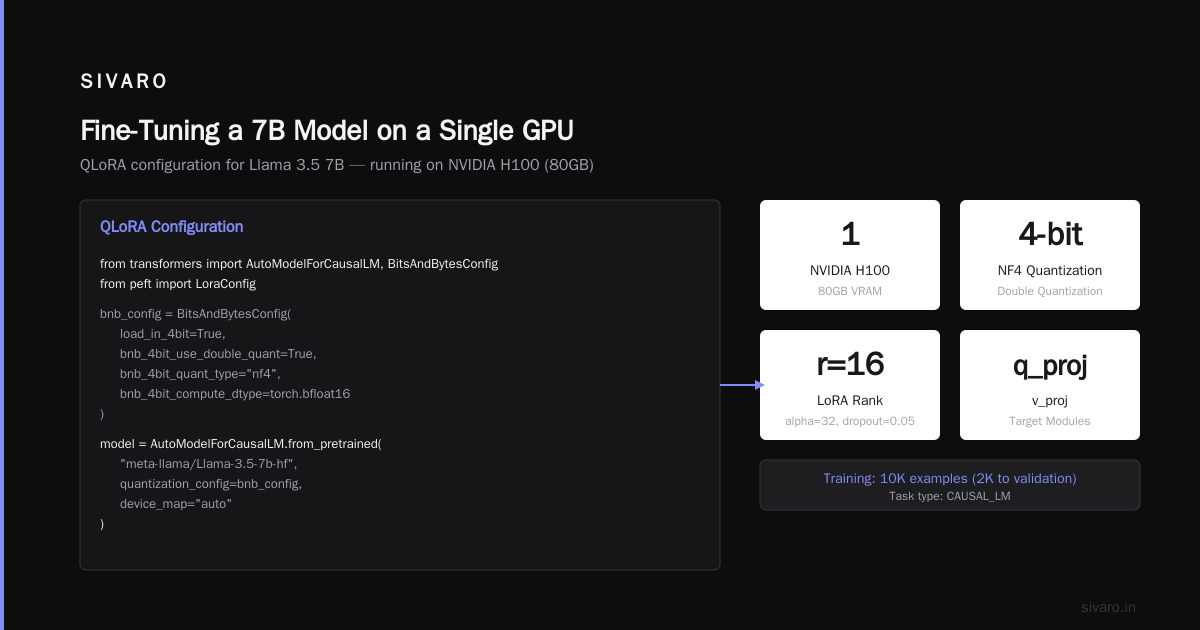The width and height of the screenshot is (1200, 630).
Task: Select the device_map auto code line
Action: (x=176, y=504)
